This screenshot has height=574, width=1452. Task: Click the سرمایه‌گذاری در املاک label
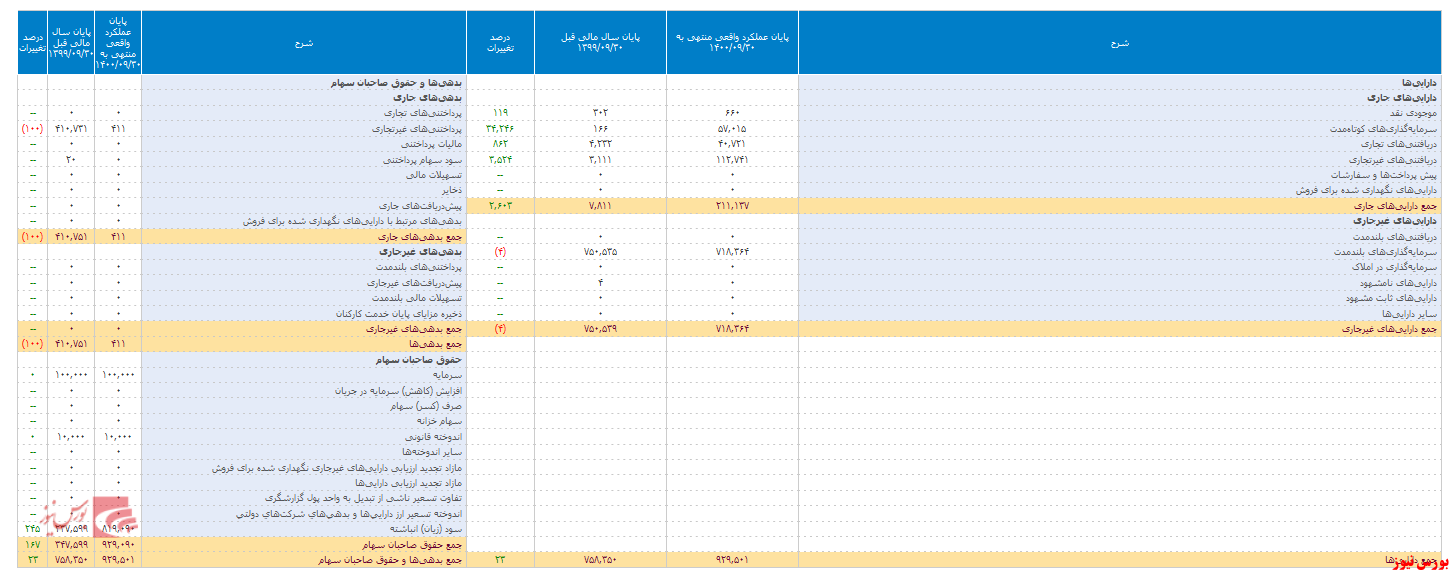(1396, 267)
